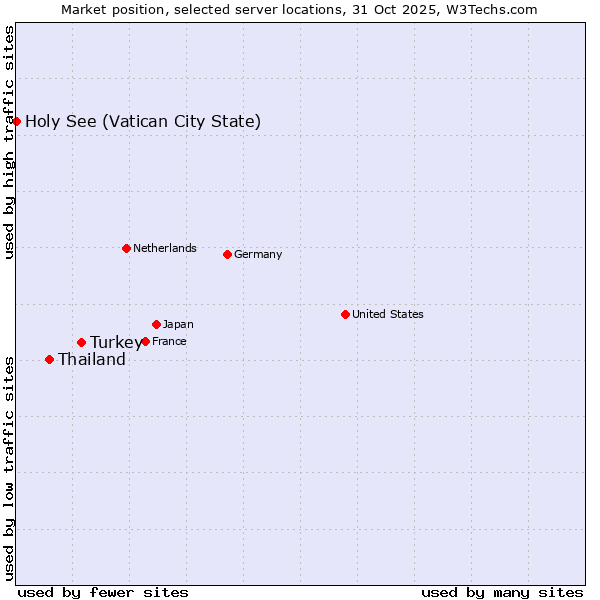600x600 pixels.
Task: Click the Japan text label
Action: coord(178,324)
